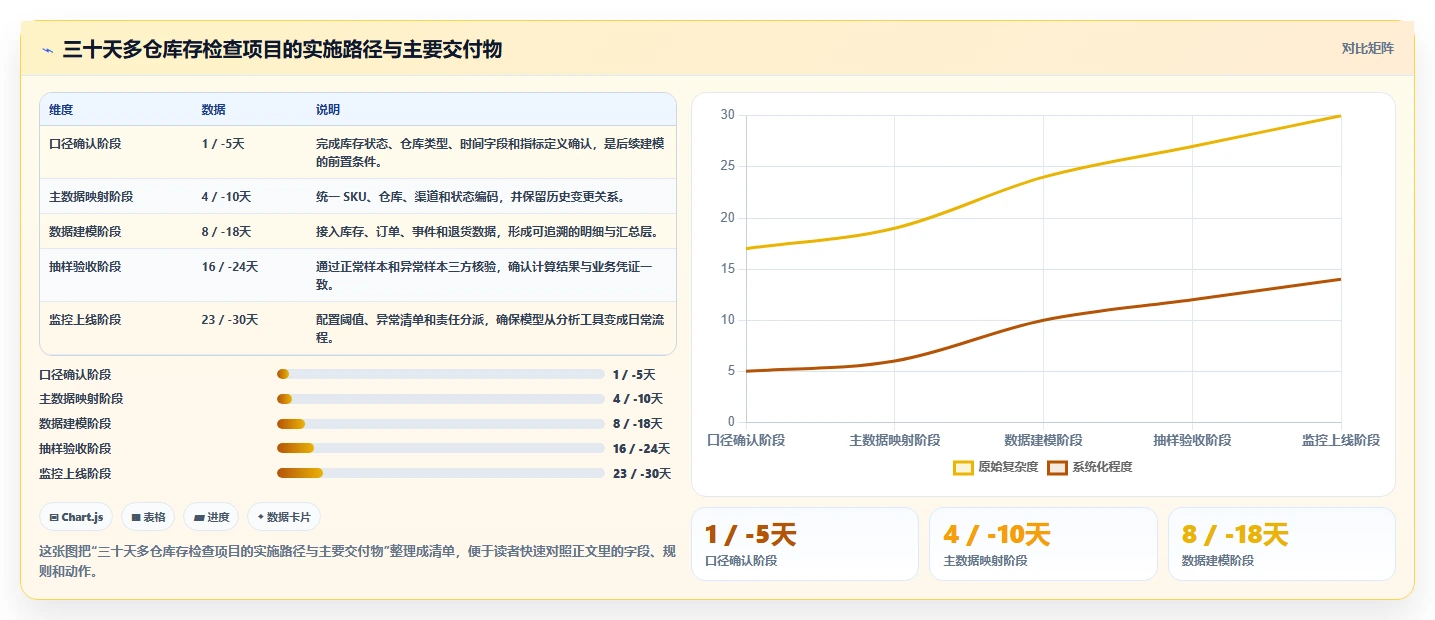The height and width of the screenshot is (620, 1435).
Task: Toggle the 原始复杂度 legend swatch
Action: coord(963,467)
